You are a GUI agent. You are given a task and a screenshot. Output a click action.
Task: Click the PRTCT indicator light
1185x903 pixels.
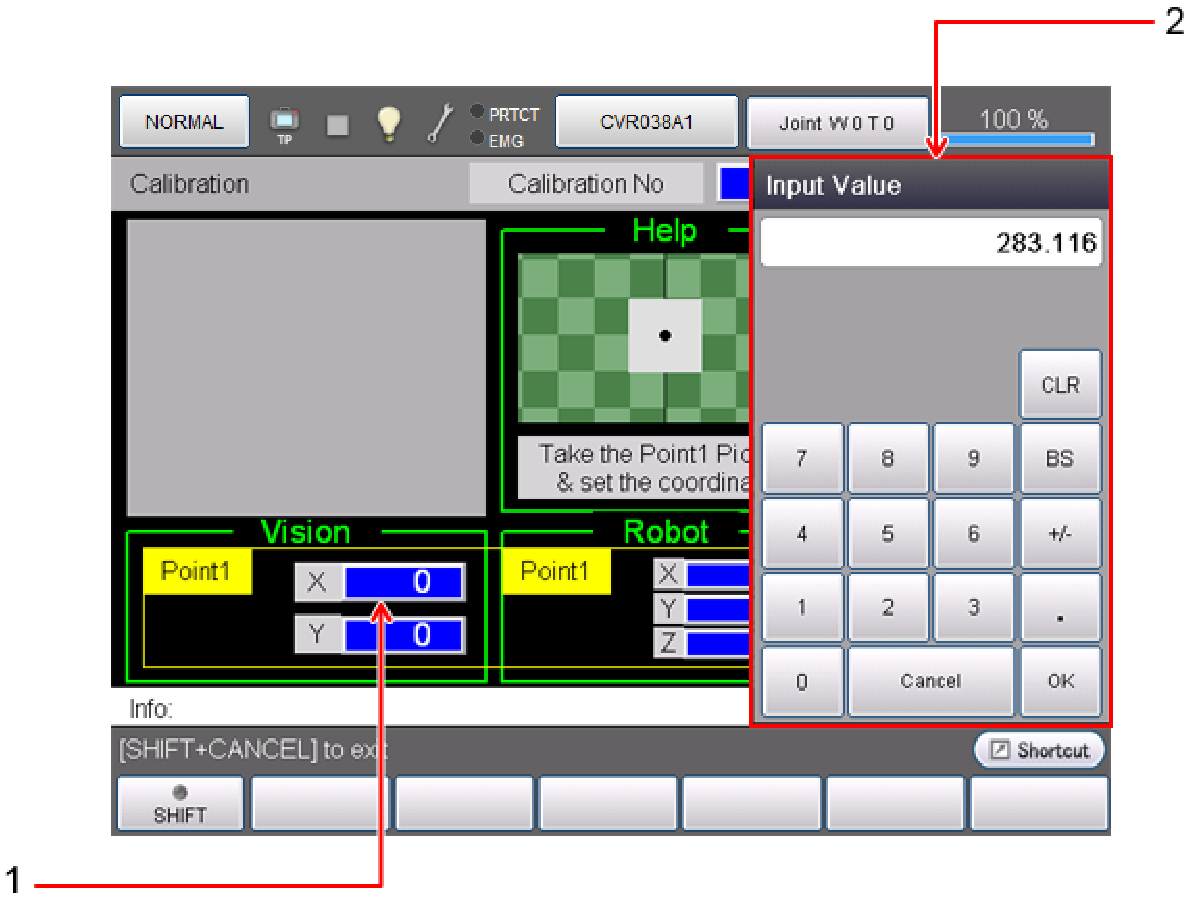tap(477, 113)
